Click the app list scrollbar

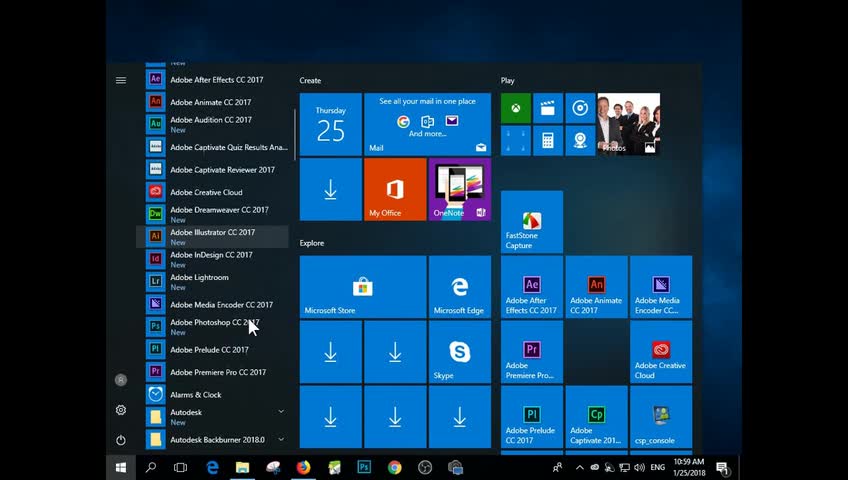click(x=295, y=135)
